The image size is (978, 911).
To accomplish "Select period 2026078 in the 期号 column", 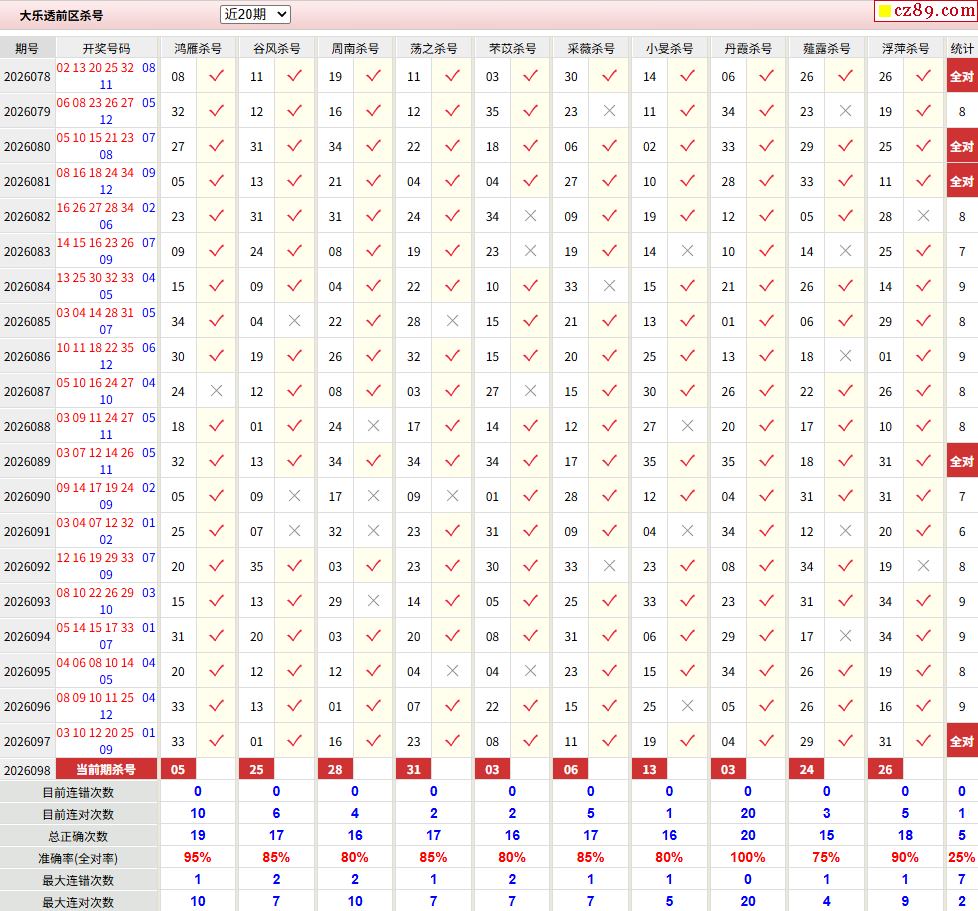I will (27, 77).
